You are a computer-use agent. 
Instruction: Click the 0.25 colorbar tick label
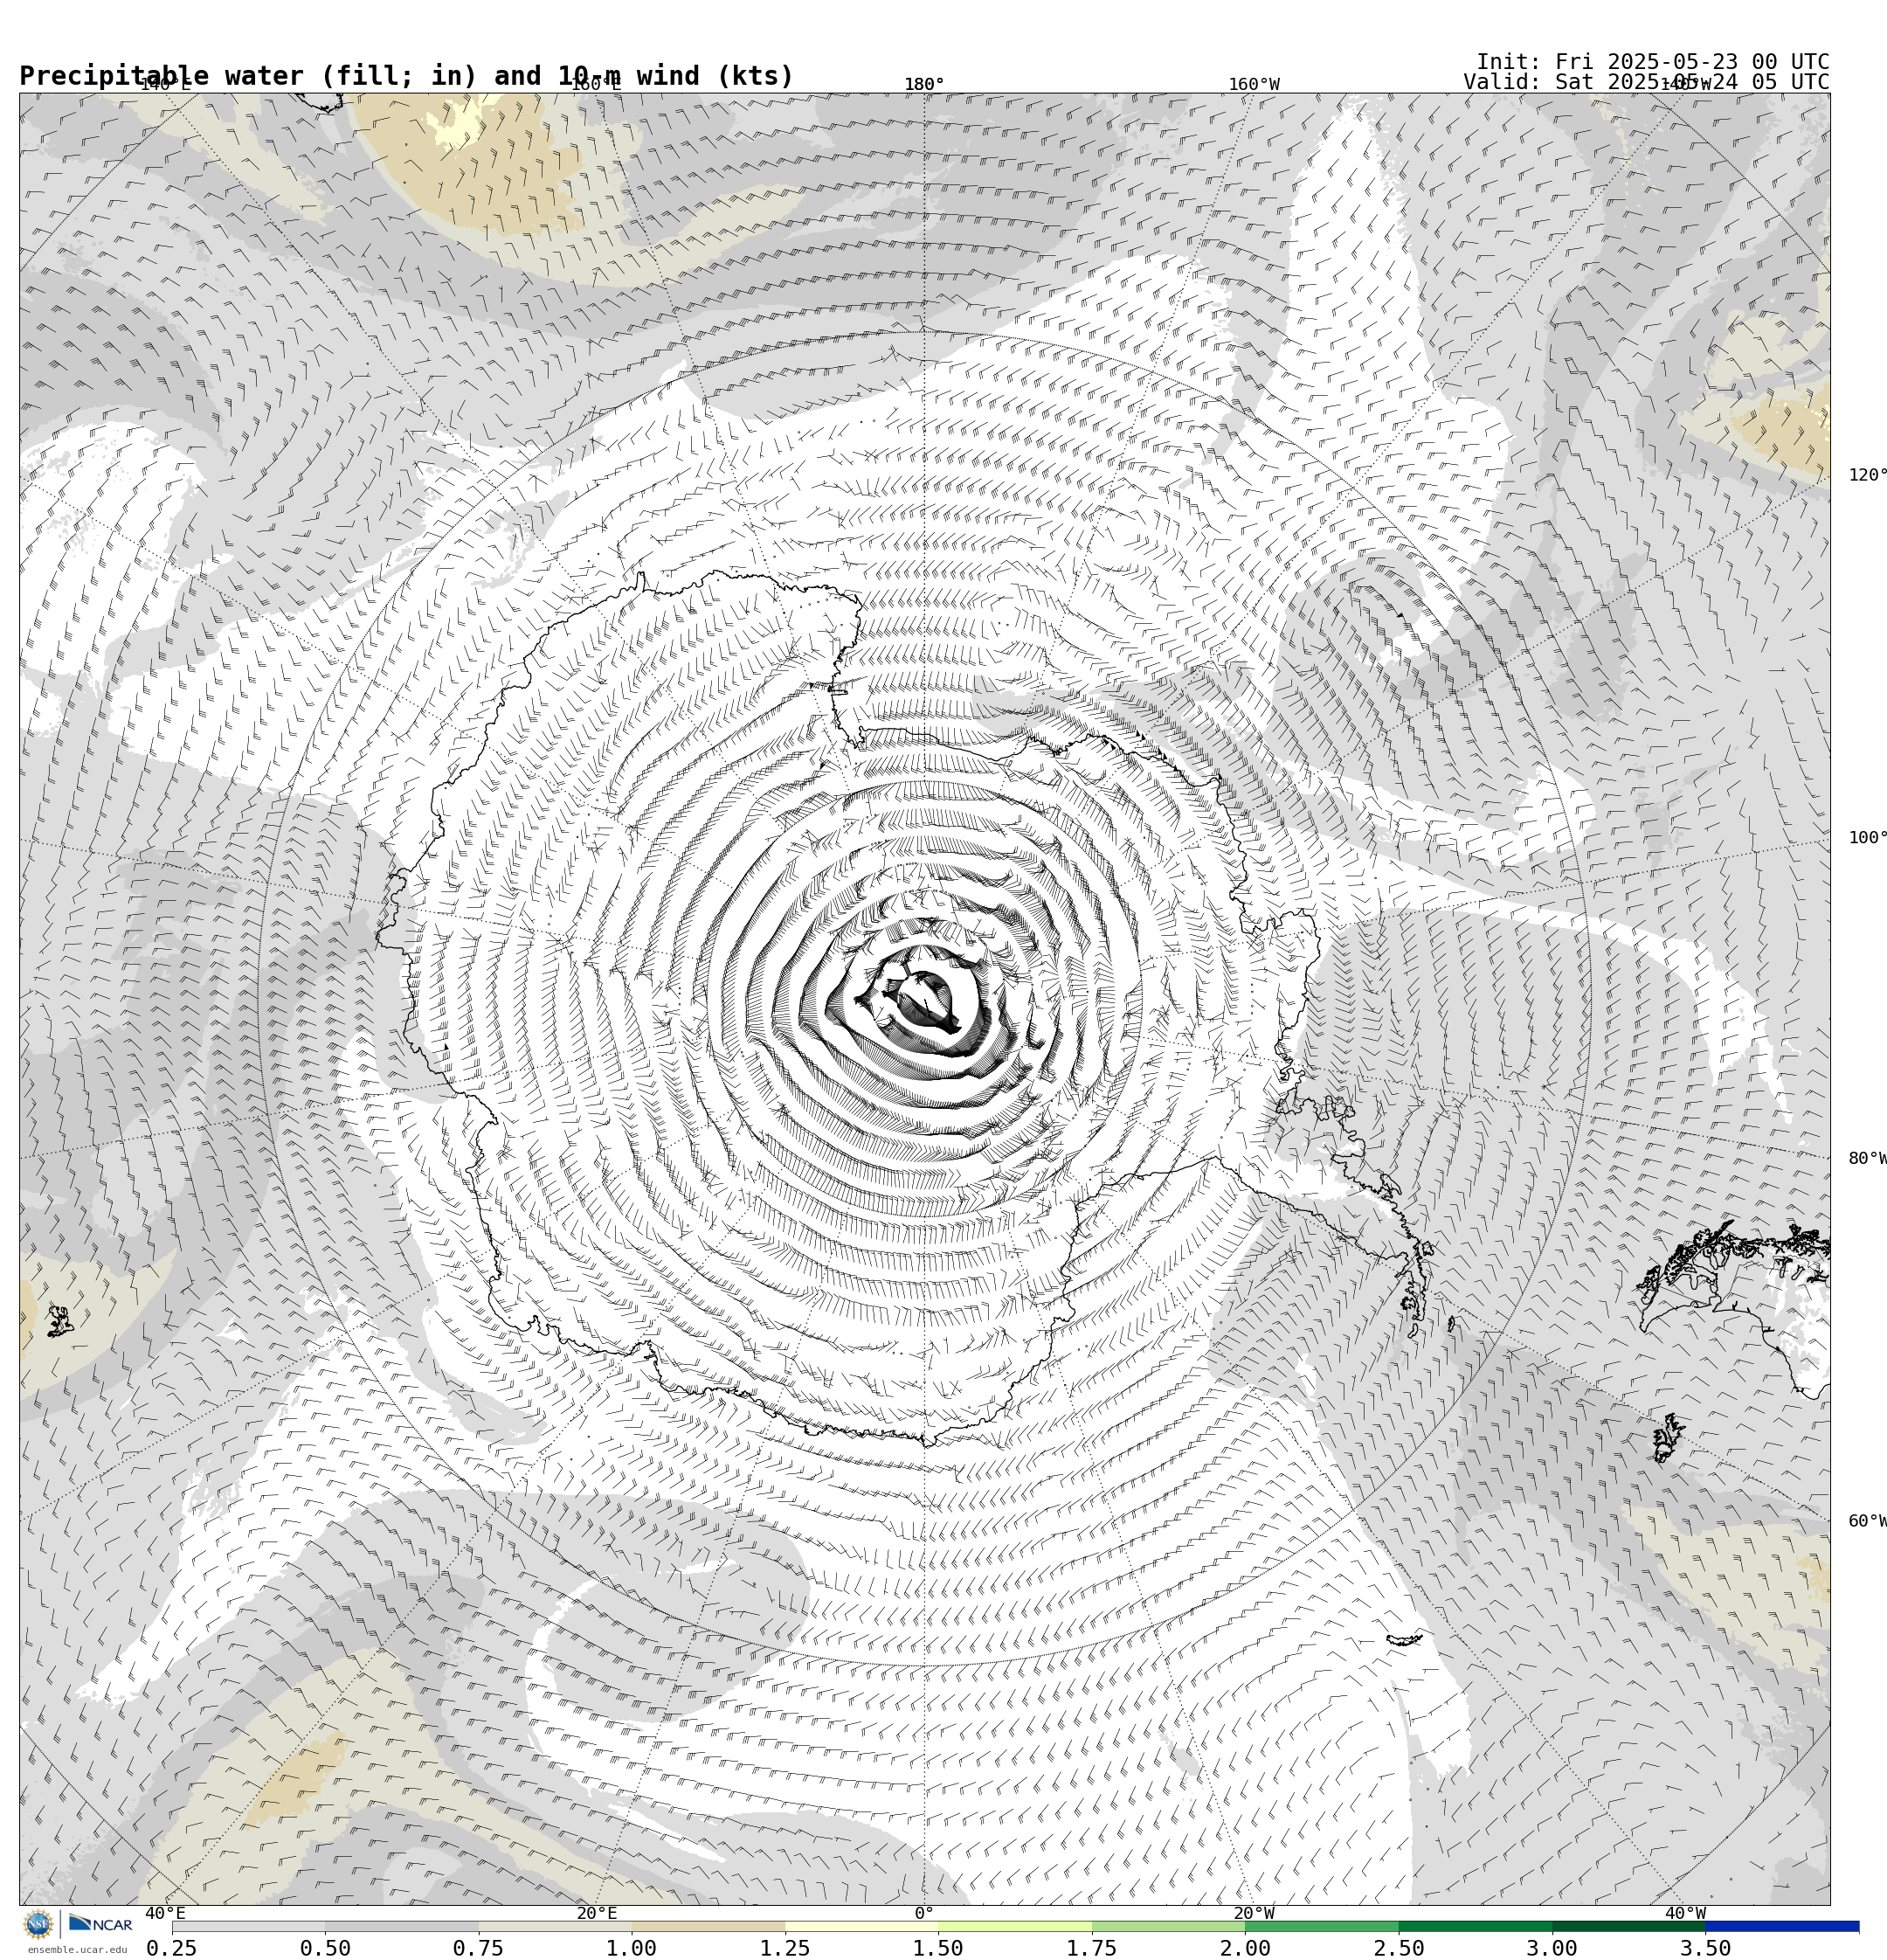click(x=172, y=1948)
